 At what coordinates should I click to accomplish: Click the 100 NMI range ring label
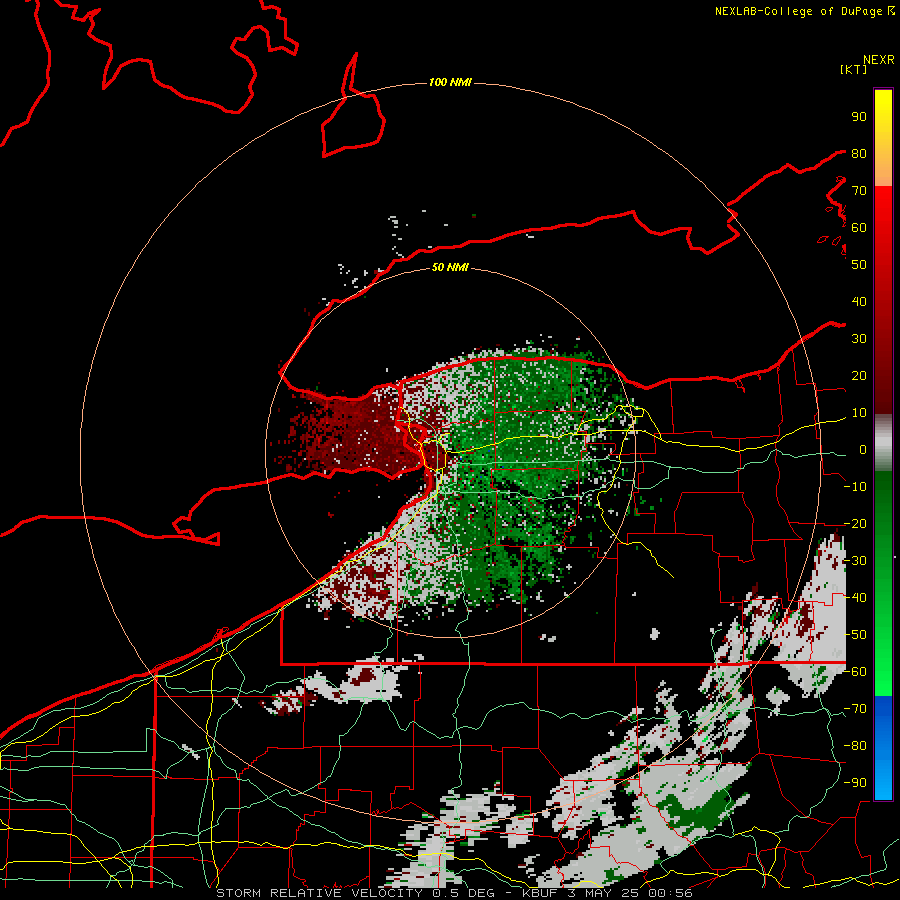(x=450, y=82)
